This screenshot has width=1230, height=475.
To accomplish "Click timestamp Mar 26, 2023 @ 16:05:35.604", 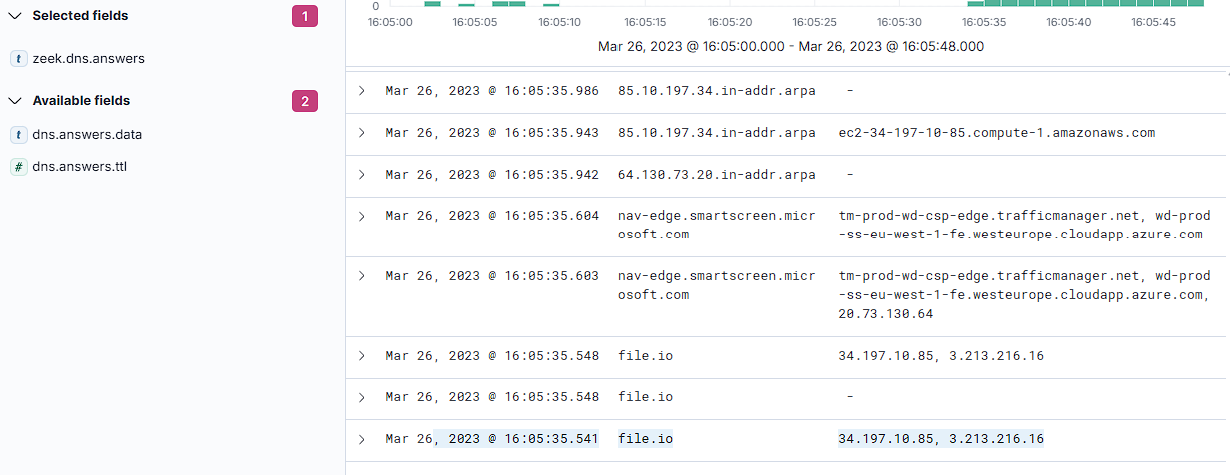I will coord(492,216).
